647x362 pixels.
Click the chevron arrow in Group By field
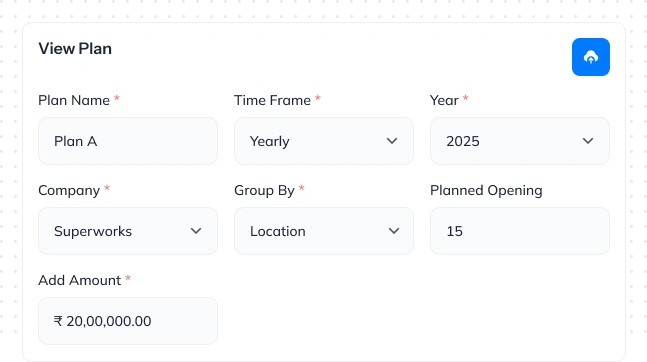[394, 231]
